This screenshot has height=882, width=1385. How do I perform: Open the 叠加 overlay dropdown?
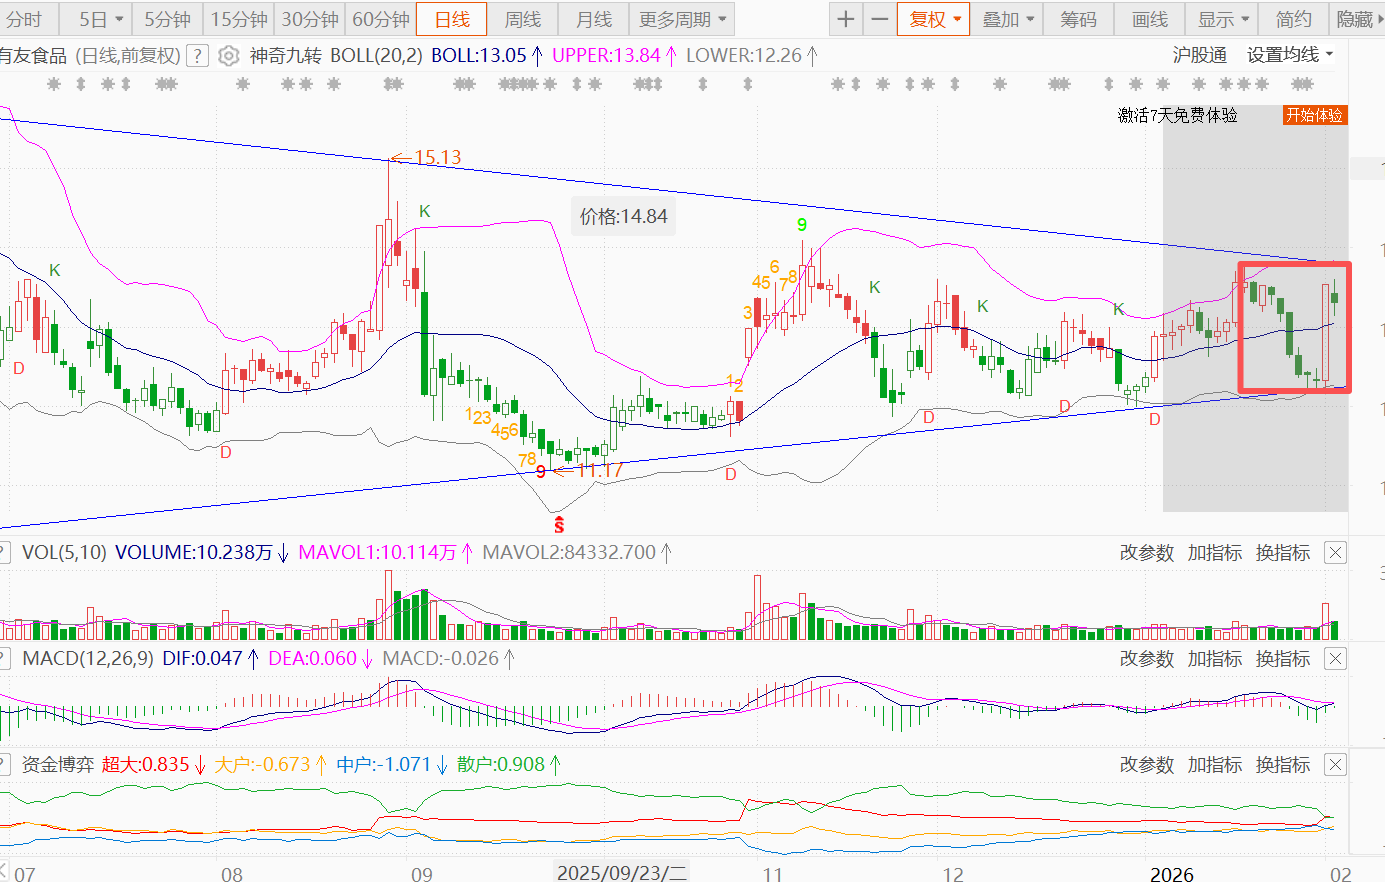click(1007, 19)
